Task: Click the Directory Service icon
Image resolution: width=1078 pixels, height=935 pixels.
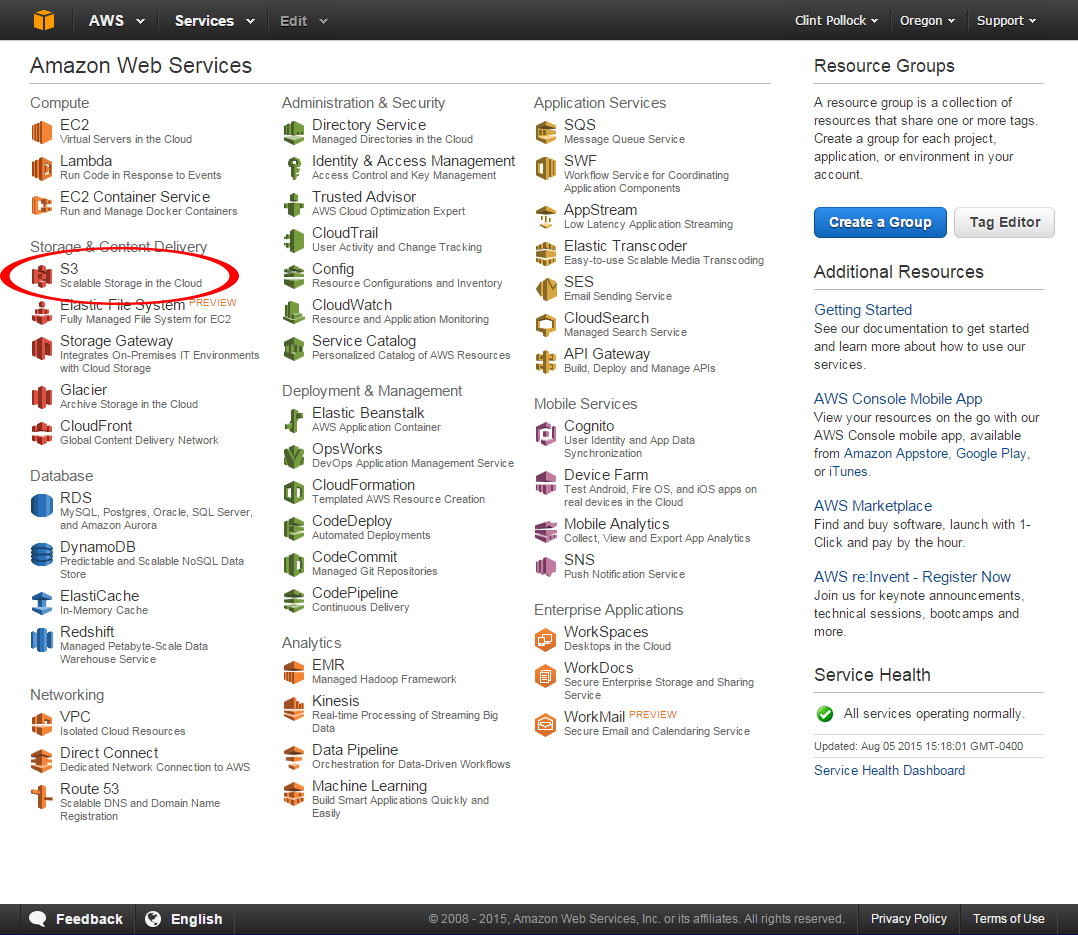Action: point(294,132)
